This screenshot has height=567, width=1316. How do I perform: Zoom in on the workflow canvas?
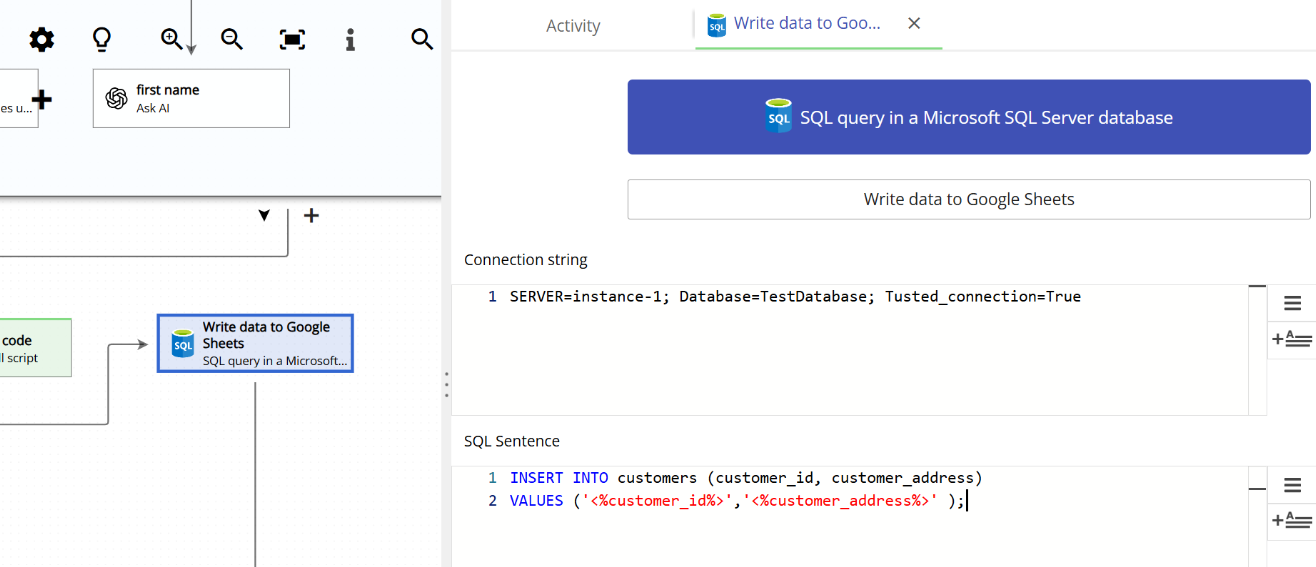172,39
